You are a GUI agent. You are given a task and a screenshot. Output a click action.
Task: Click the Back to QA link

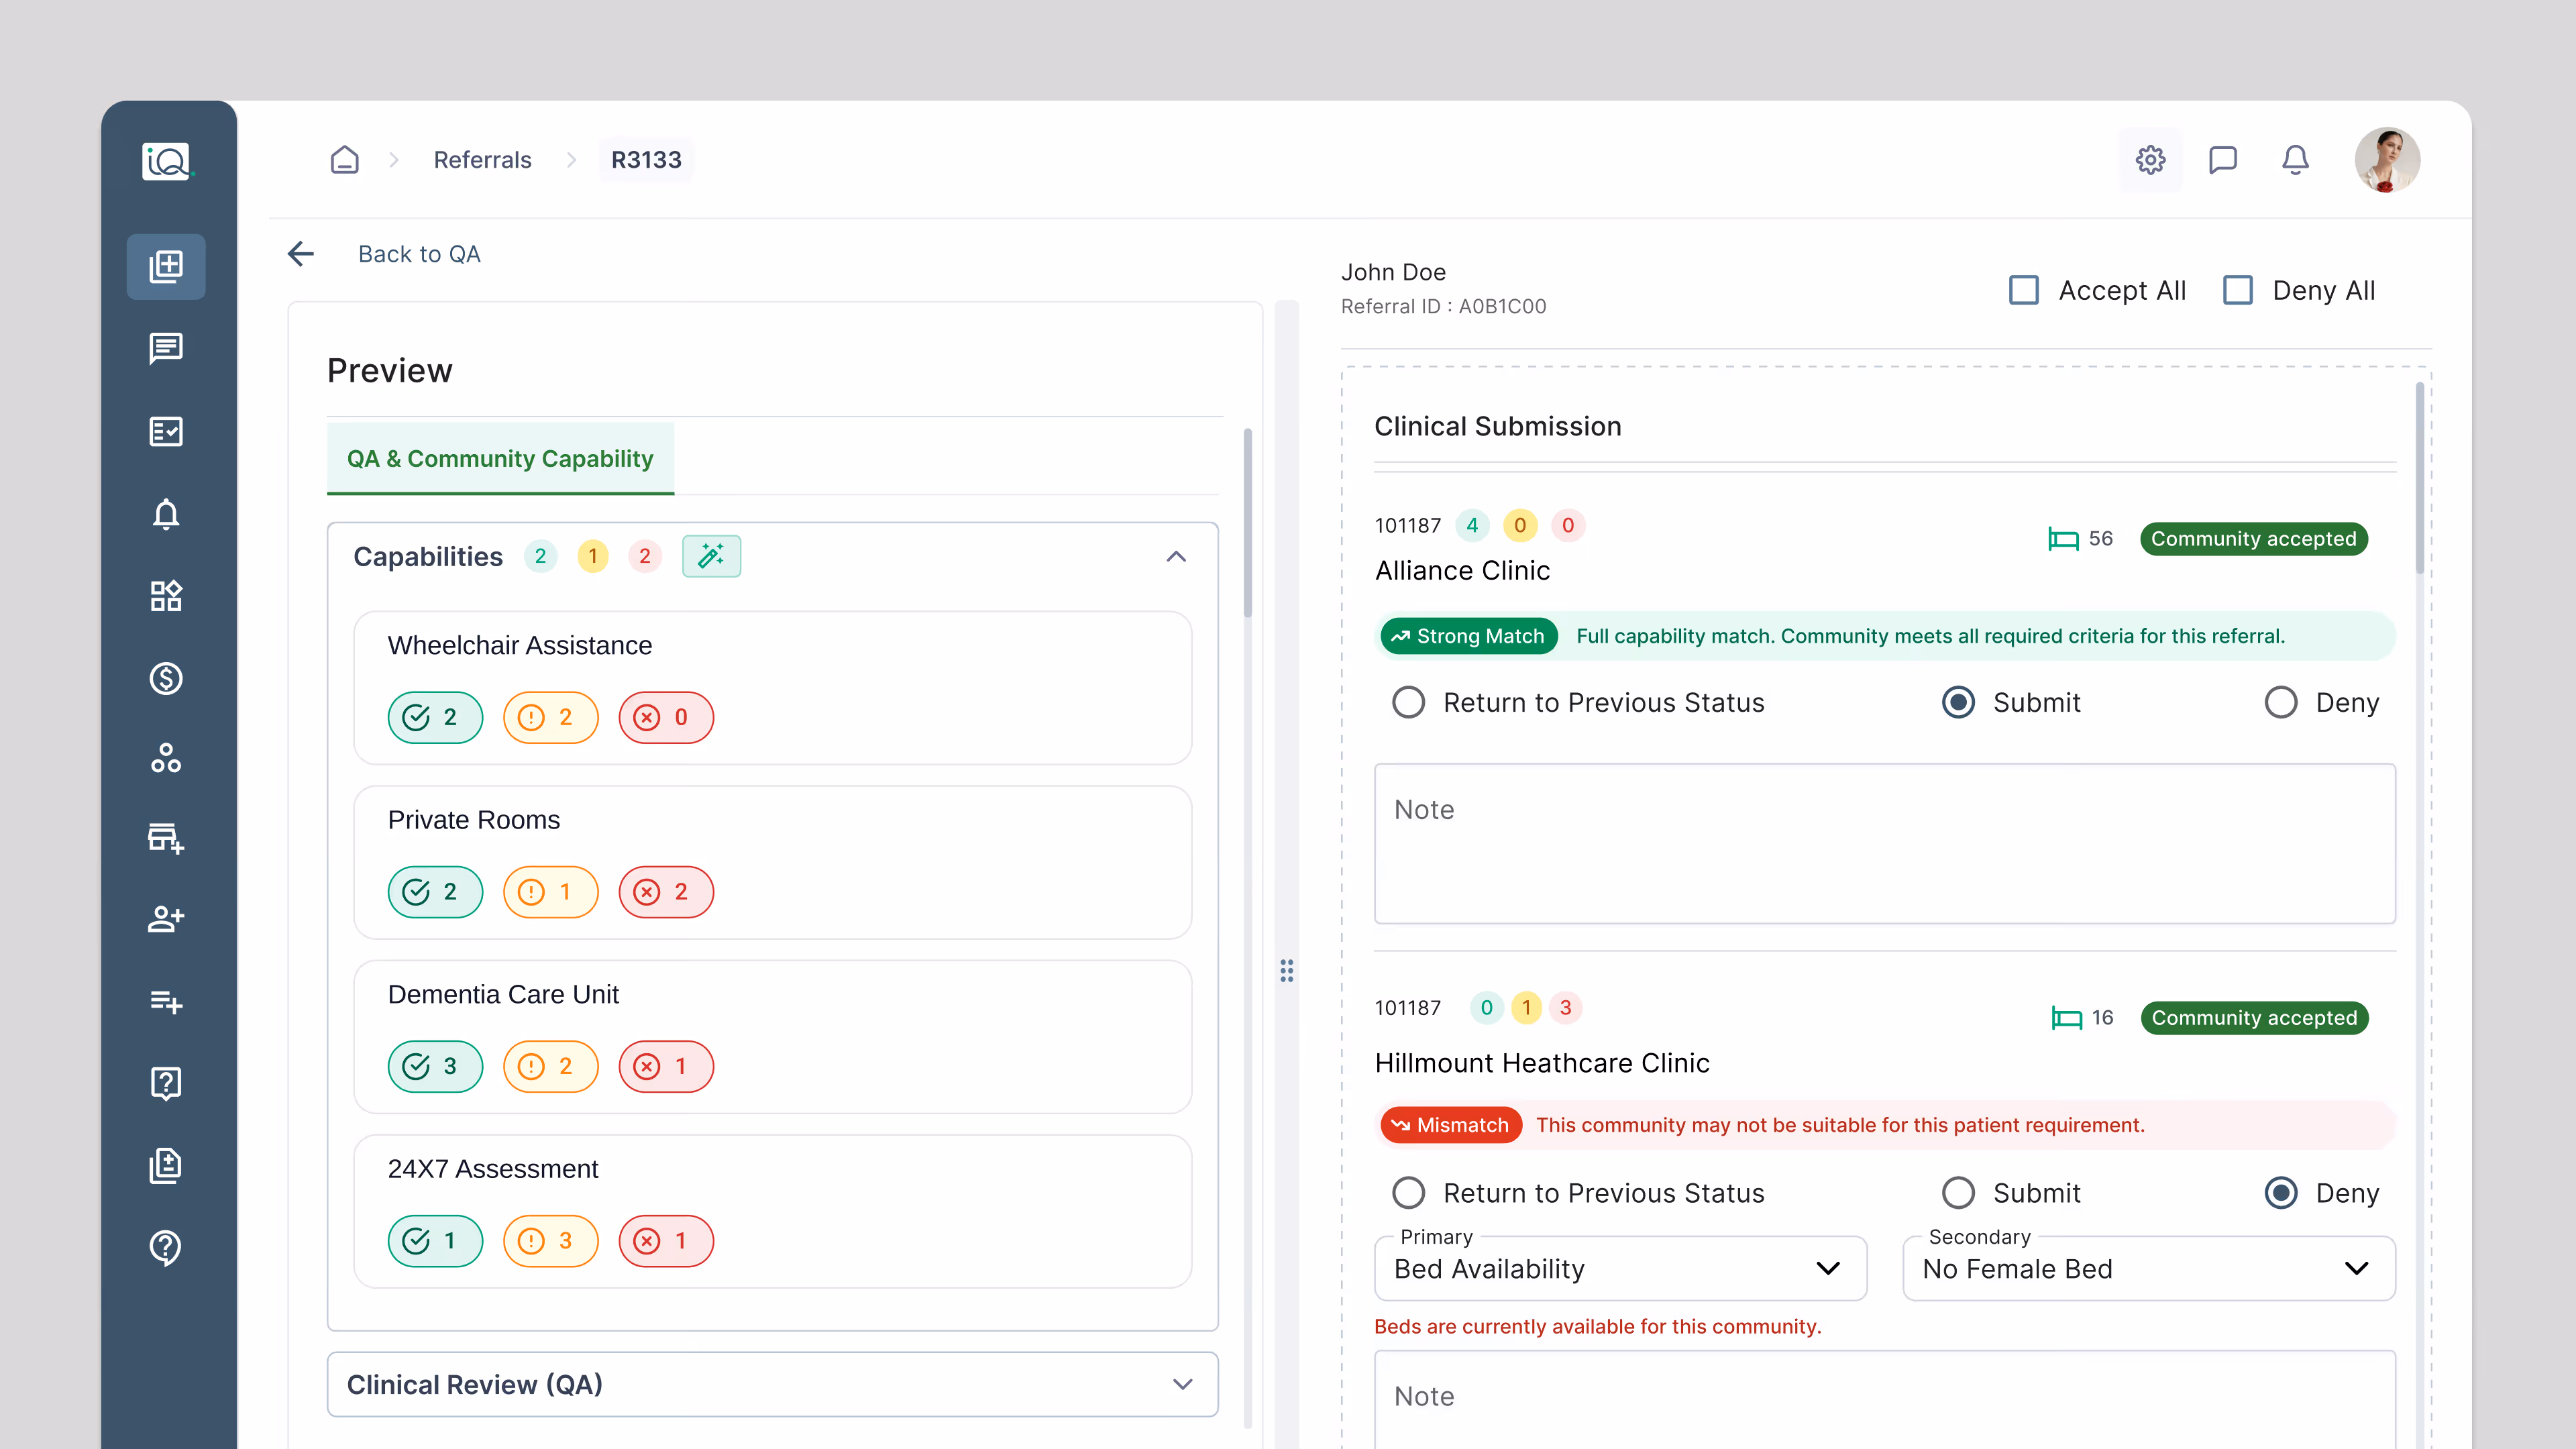tap(419, 254)
